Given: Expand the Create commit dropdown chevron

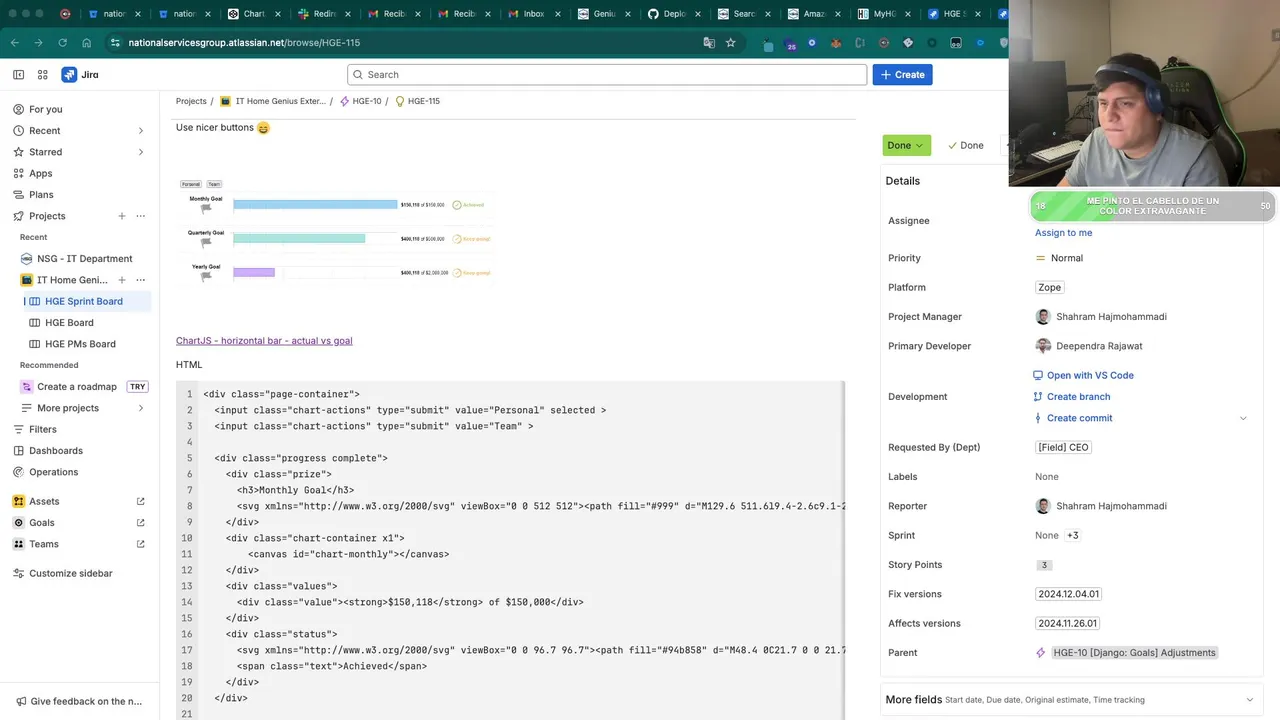Looking at the screenshot, I should tap(1243, 418).
